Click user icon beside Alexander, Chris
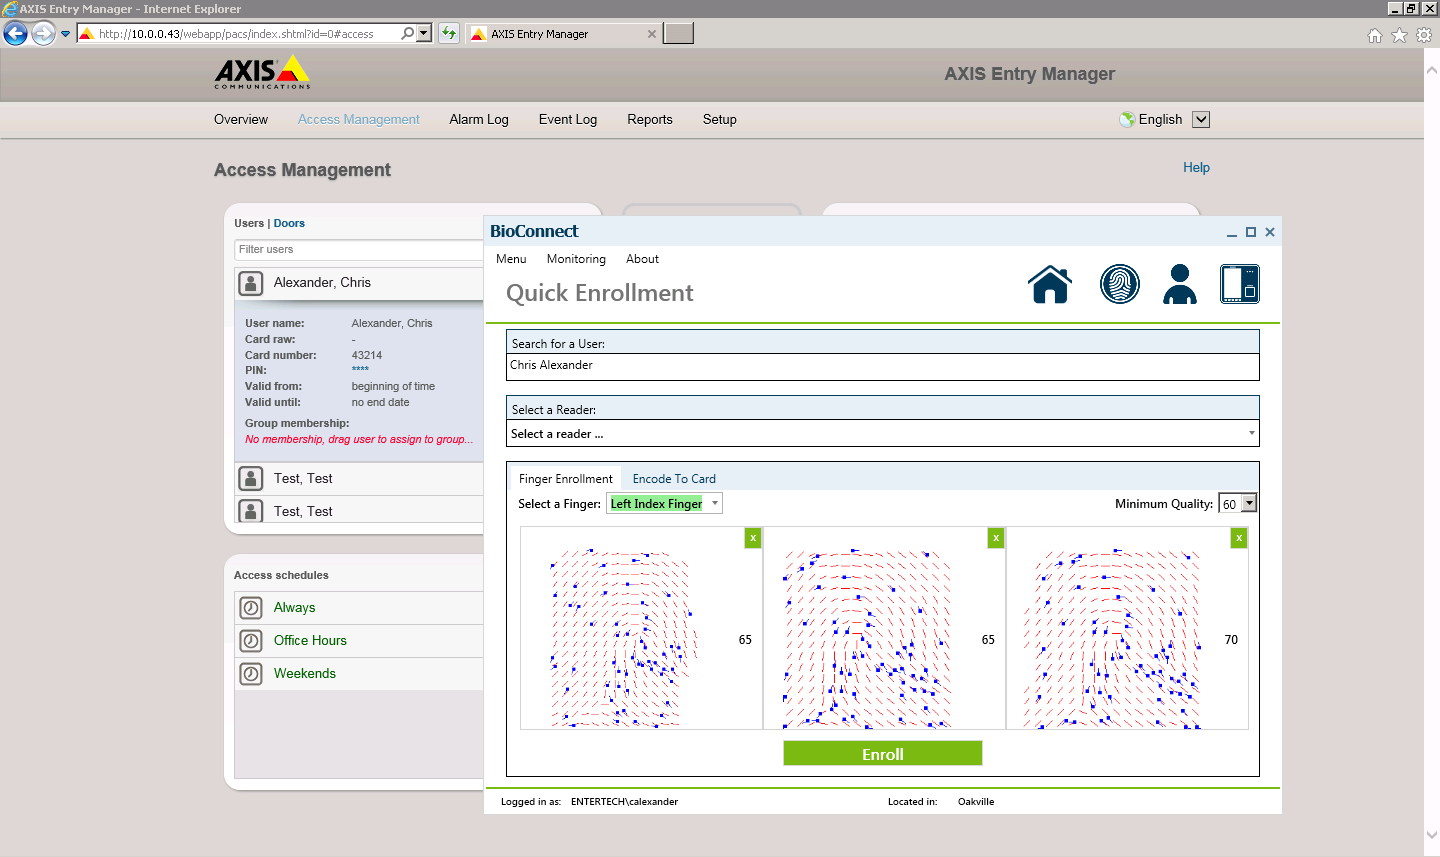Screen dimensions: 1440x857 click(251, 283)
